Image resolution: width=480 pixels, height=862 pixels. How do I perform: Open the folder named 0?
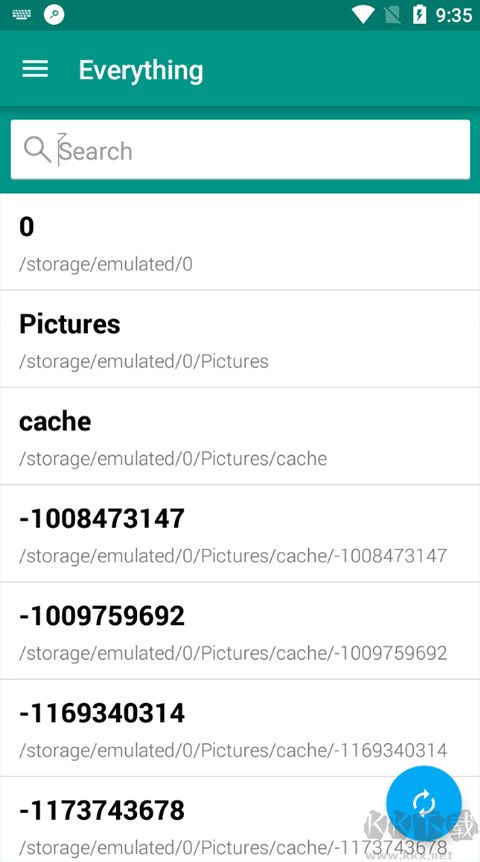[x=240, y=242]
